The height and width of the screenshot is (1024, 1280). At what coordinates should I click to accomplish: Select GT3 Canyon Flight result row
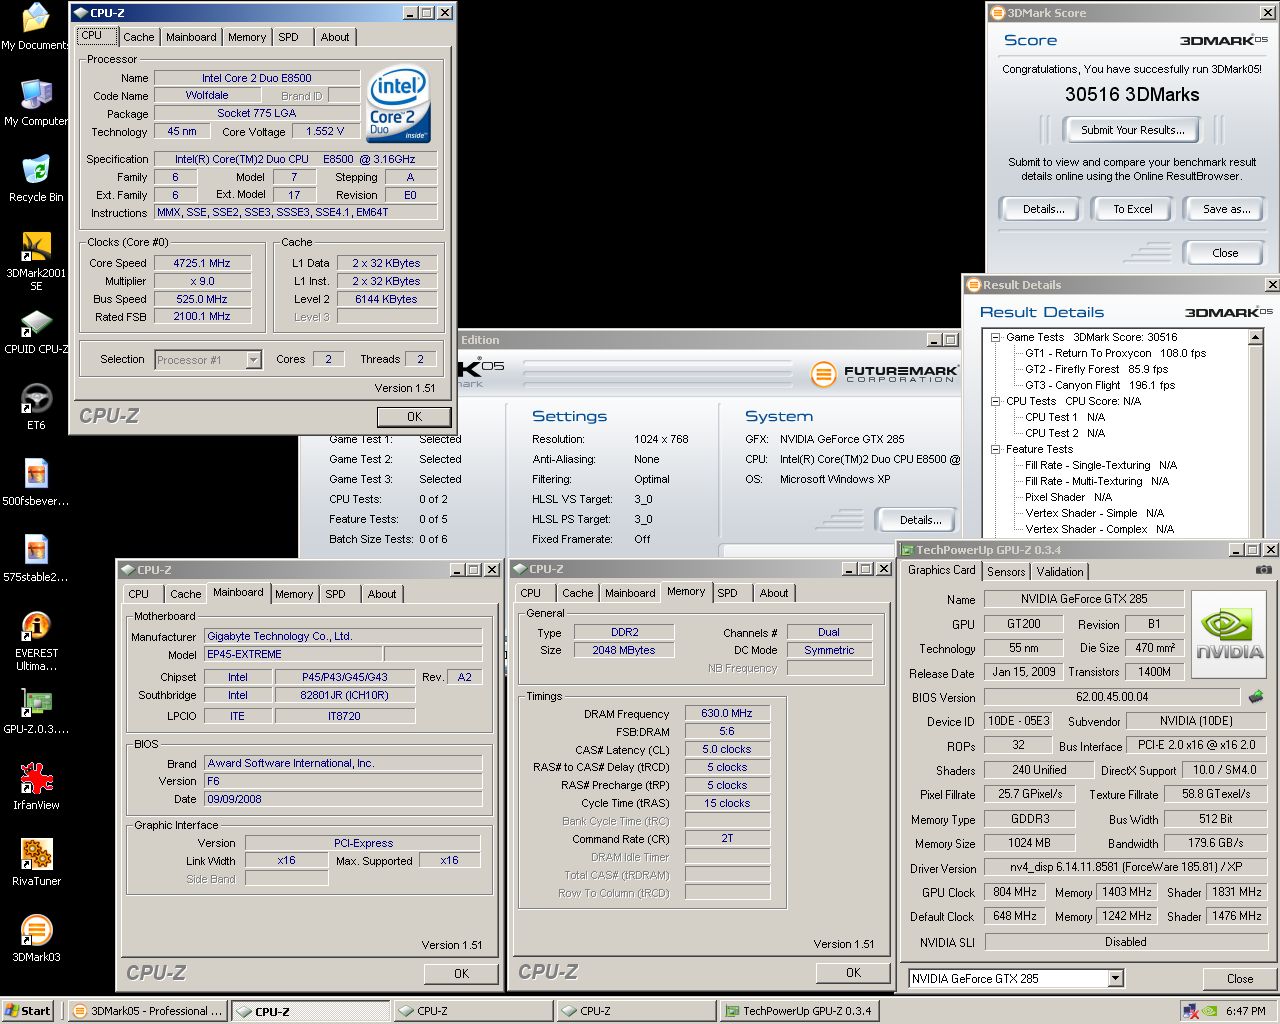tap(1100, 385)
